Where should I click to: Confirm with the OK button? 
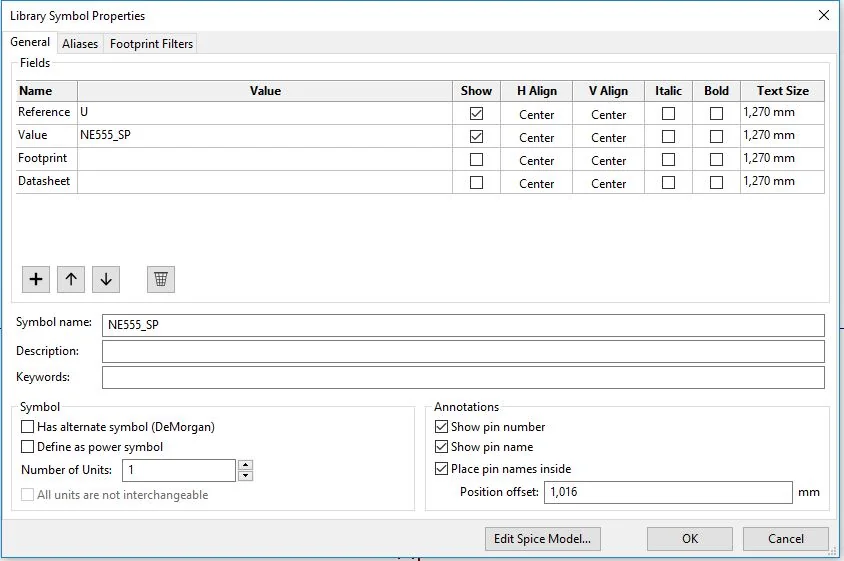(x=690, y=538)
